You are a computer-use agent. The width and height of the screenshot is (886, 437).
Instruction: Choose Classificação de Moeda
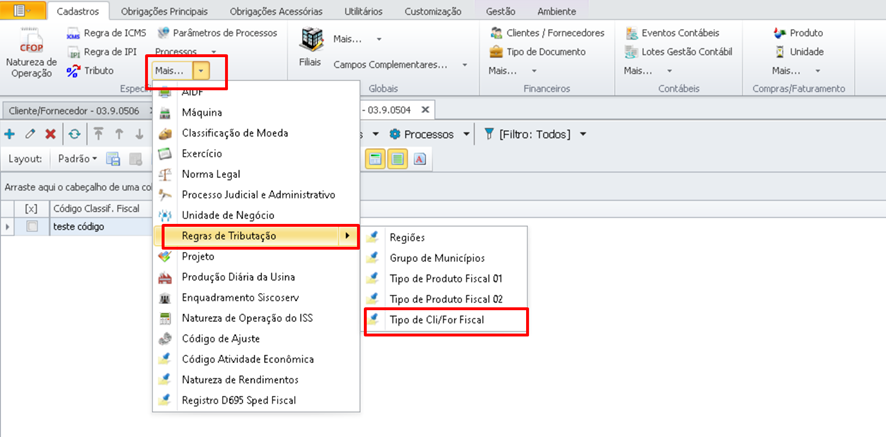(x=235, y=133)
